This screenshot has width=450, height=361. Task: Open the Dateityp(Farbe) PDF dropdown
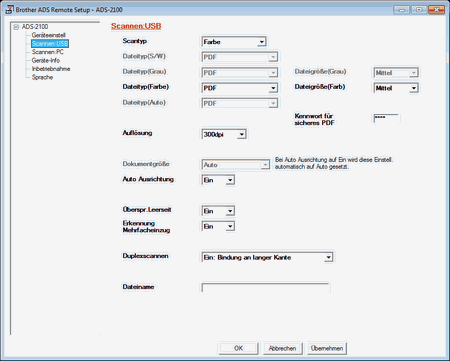coord(240,88)
